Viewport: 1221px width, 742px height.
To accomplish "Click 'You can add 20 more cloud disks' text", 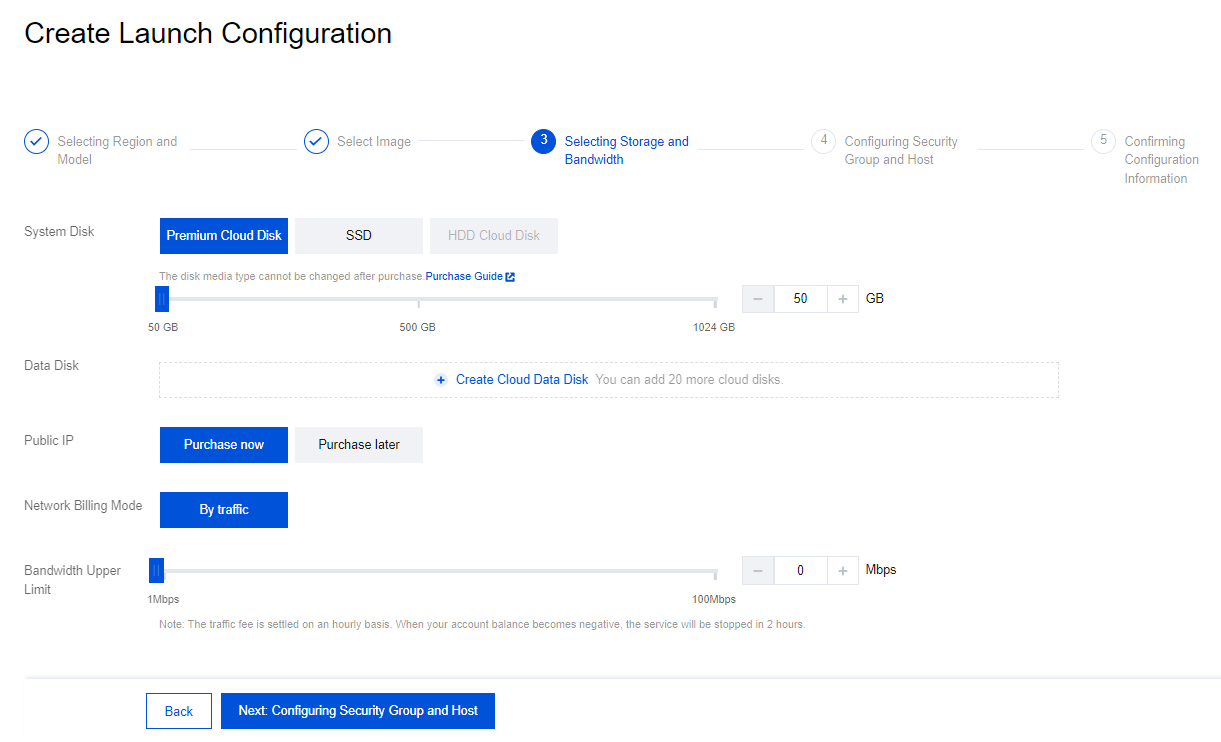I will coord(689,380).
